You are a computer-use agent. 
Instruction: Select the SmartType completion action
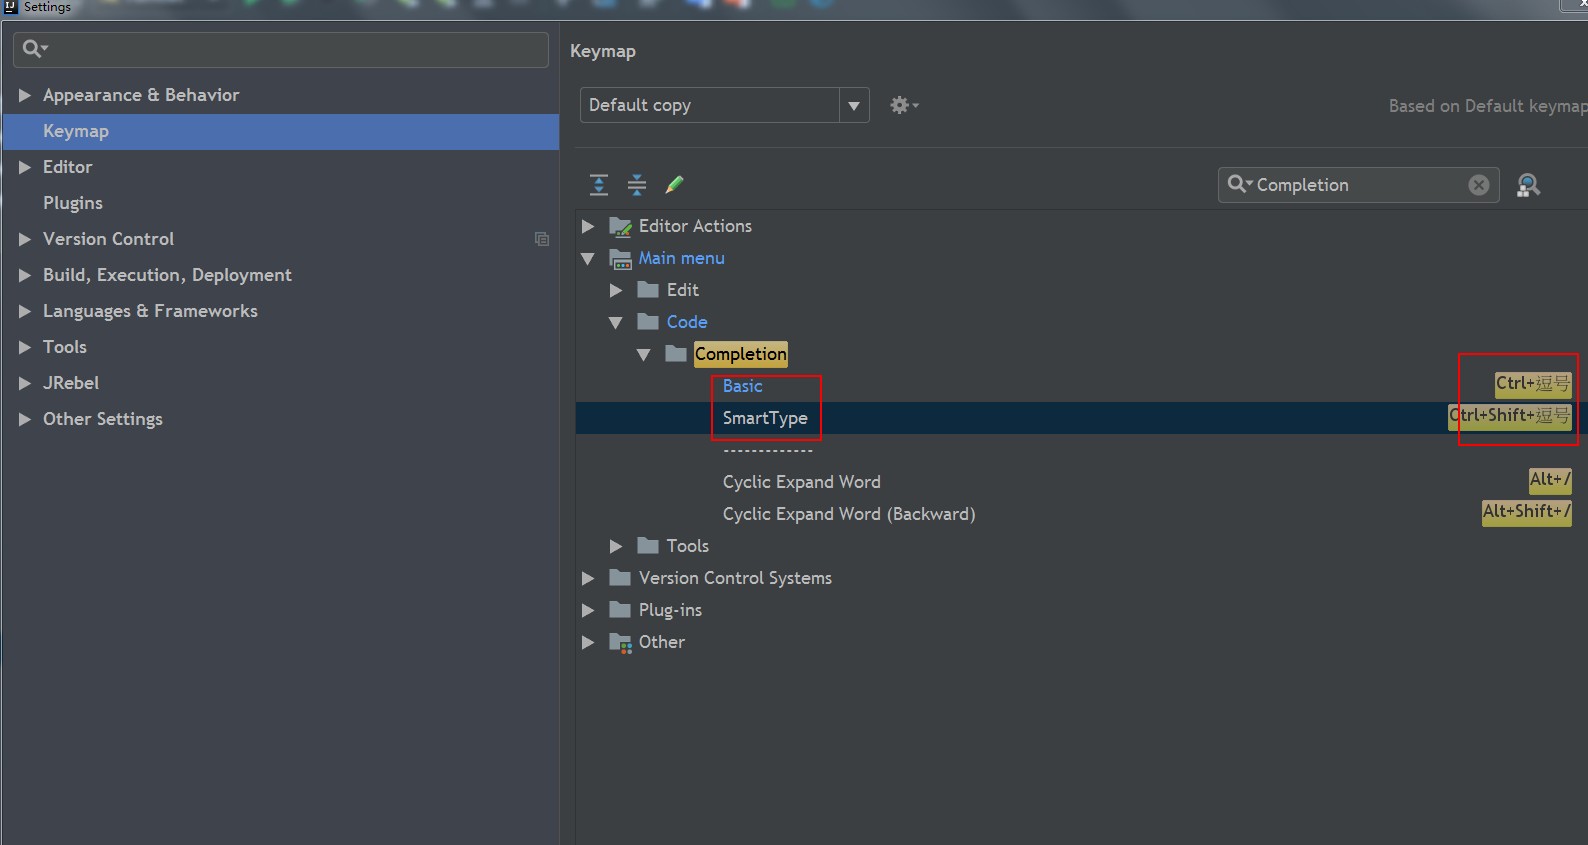click(765, 418)
